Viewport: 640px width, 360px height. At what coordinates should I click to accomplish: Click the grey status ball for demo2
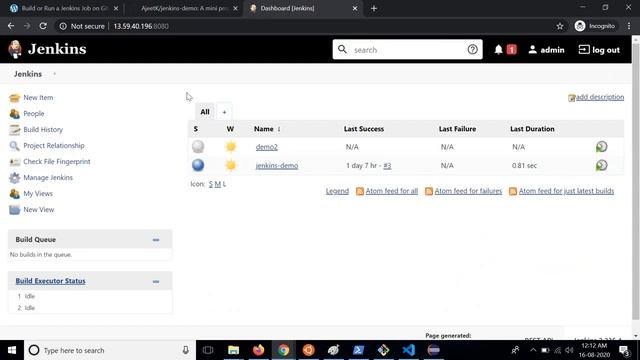tap(198, 147)
